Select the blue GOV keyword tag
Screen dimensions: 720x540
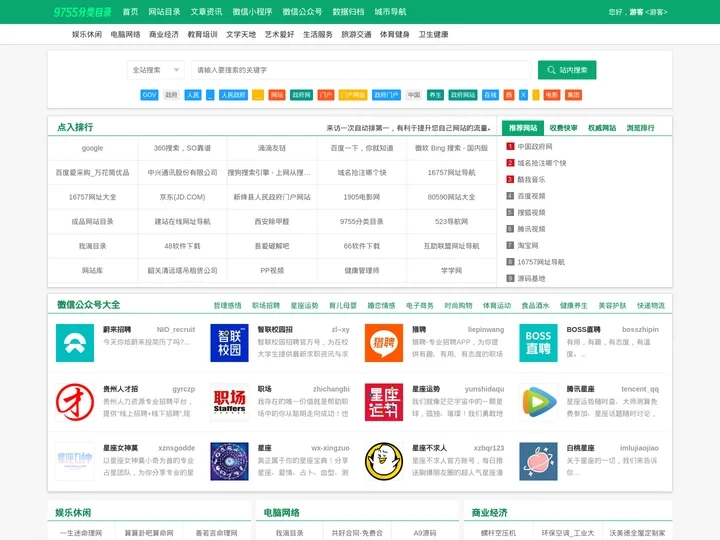pyautogui.click(x=149, y=95)
